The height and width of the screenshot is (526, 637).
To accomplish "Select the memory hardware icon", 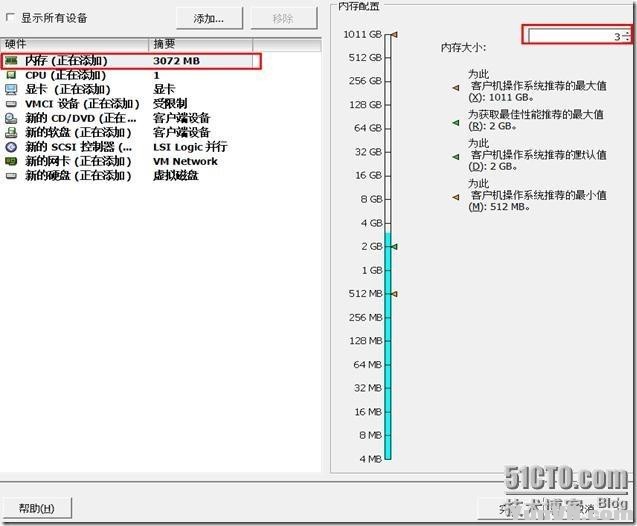I will point(11,61).
